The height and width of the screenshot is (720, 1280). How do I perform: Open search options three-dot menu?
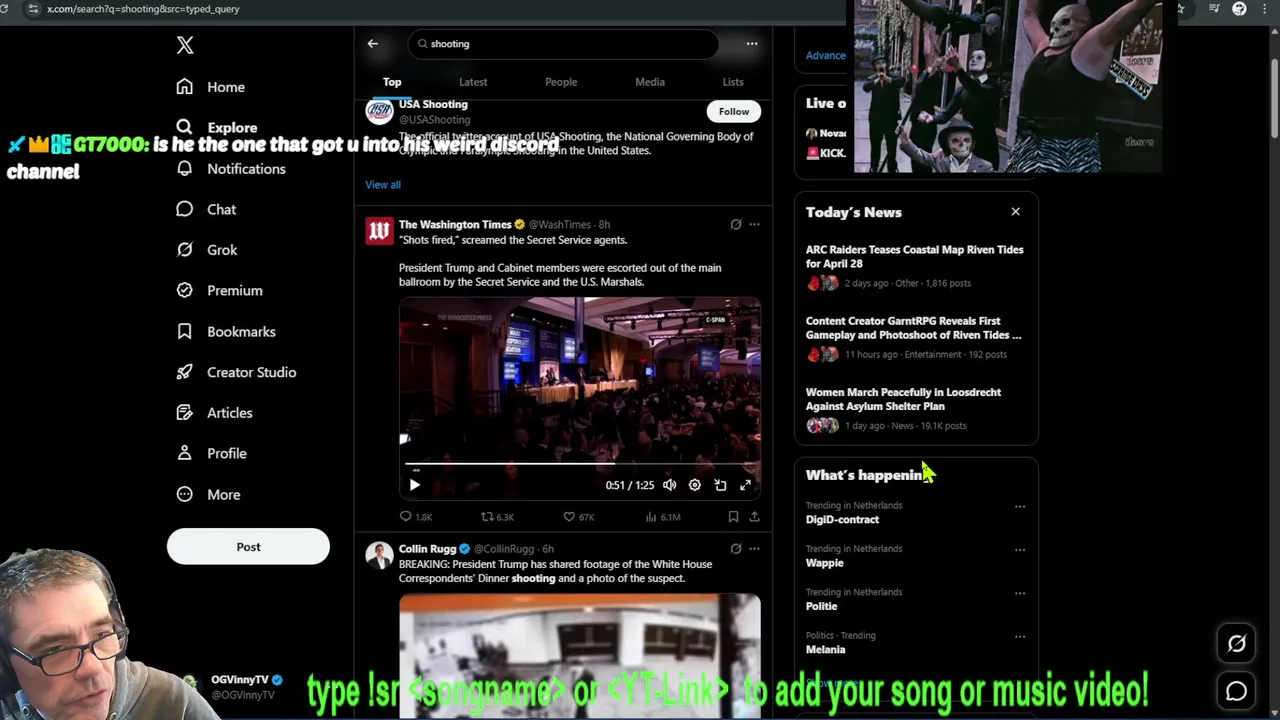pos(752,44)
